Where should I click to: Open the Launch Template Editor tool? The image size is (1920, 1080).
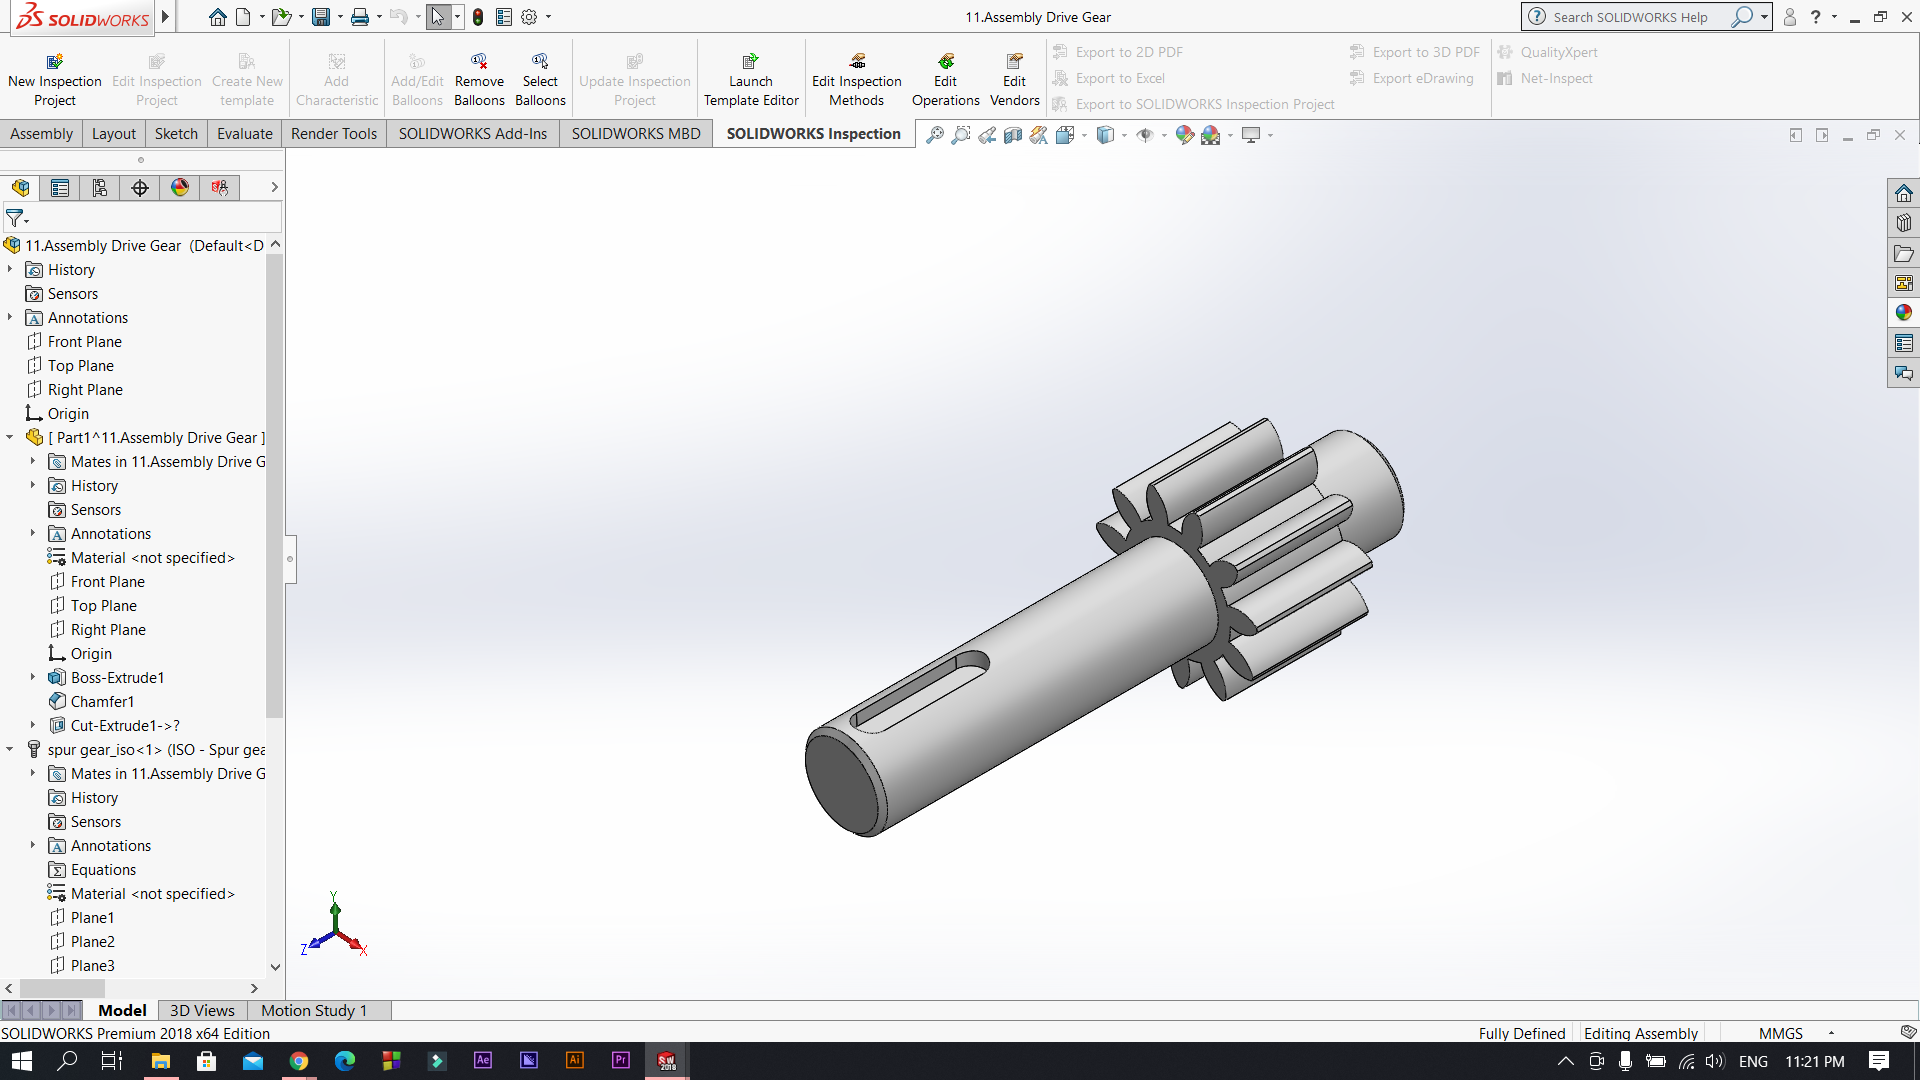750,80
